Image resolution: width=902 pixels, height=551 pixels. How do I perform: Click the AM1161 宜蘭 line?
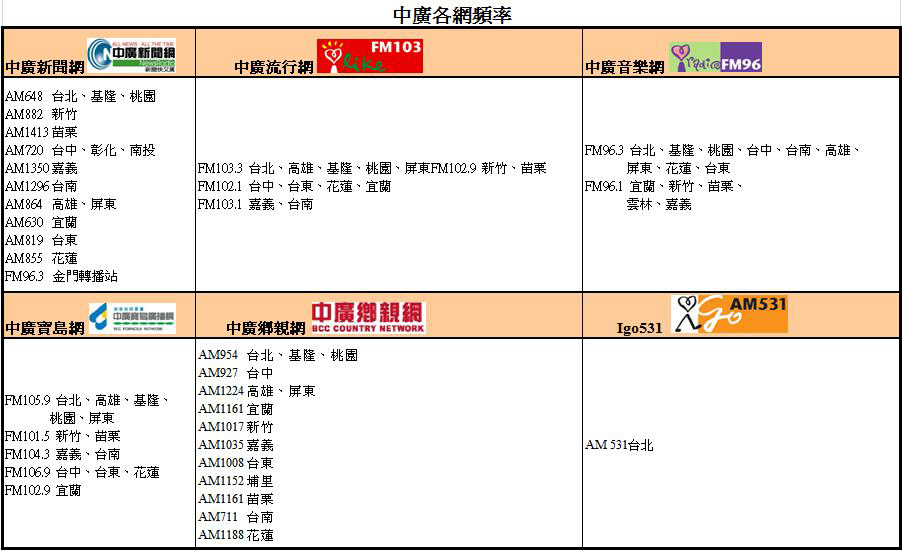click(x=236, y=409)
